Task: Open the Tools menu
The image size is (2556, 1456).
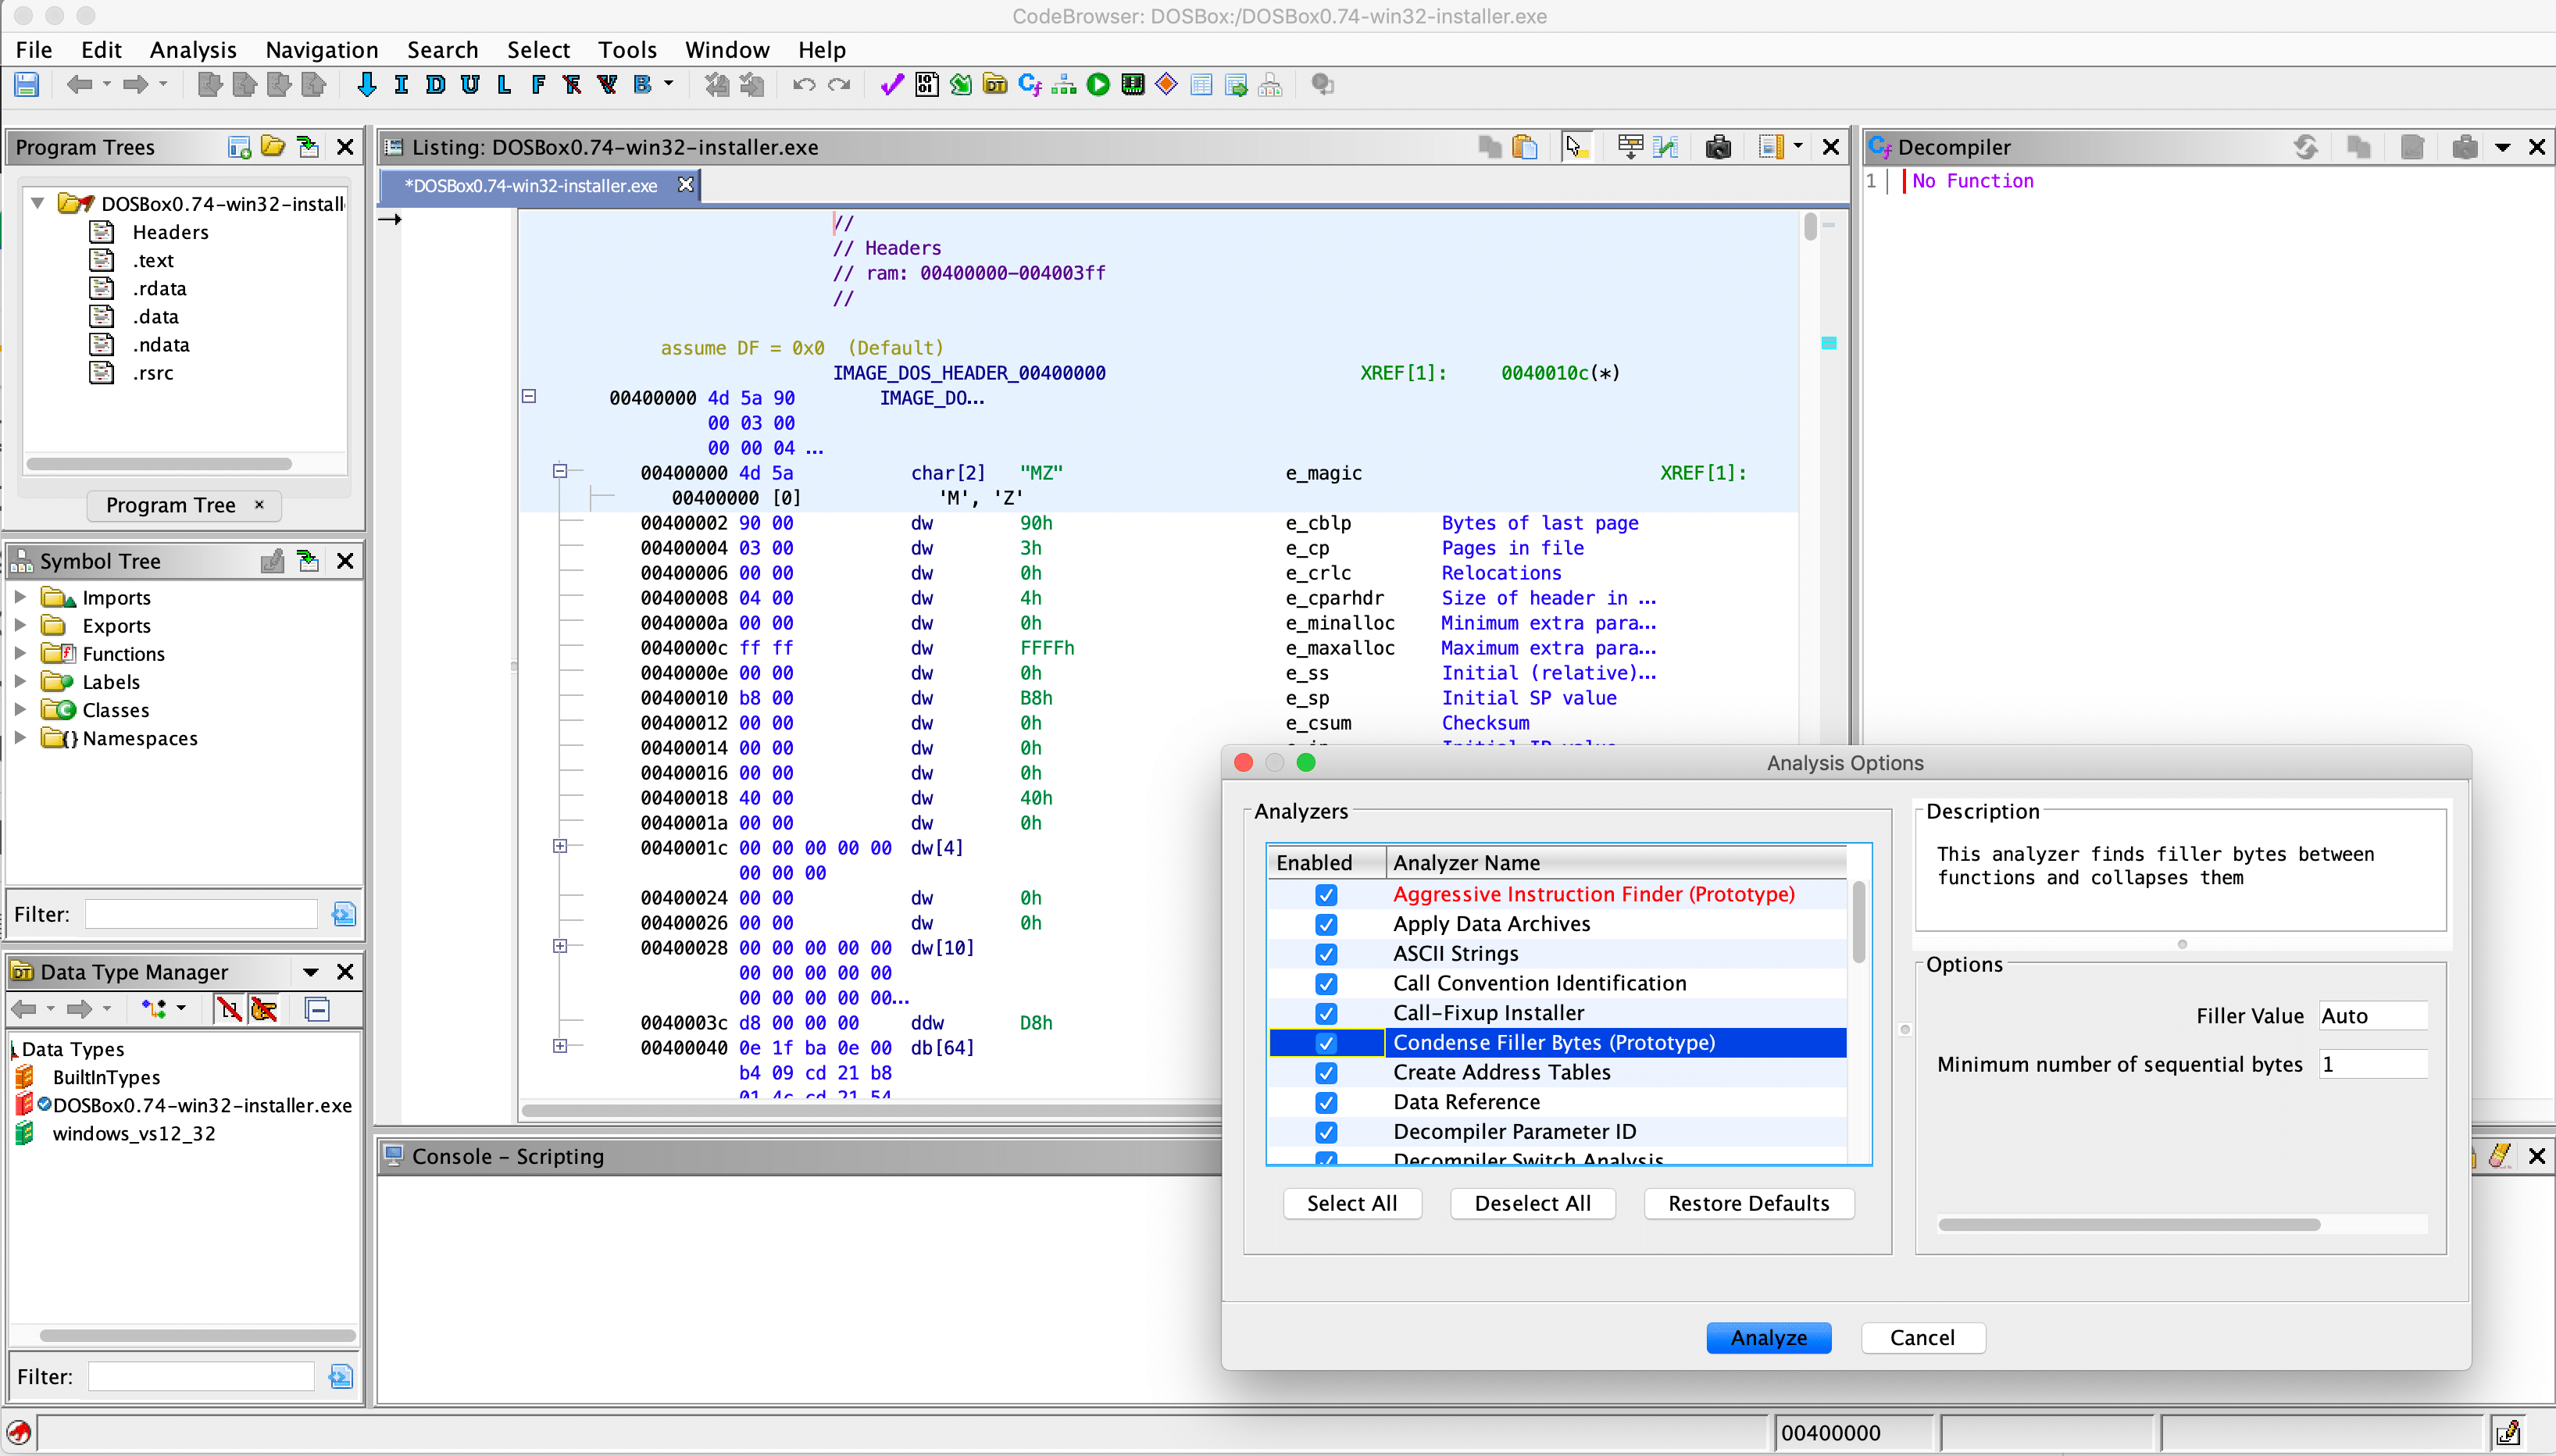Action: click(627, 49)
